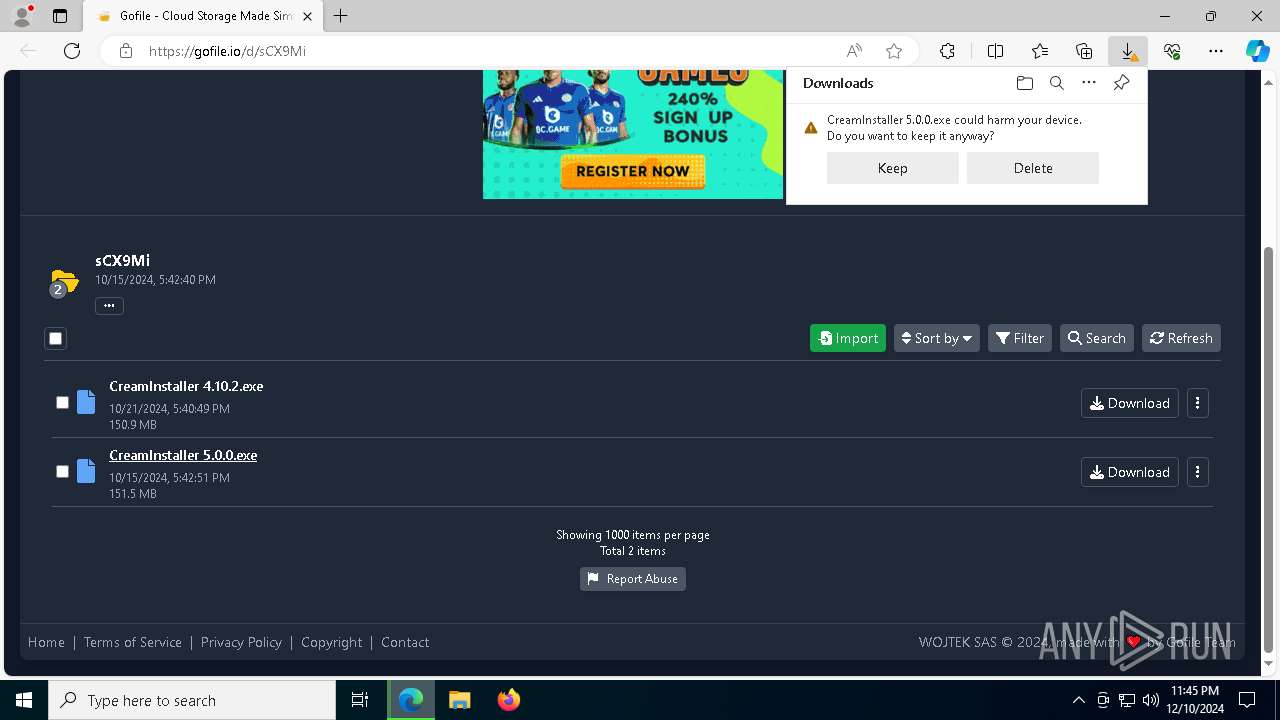The height and width of the screenshot is (720, 1280).
Task: Check the CreamInstaller 4.10.2.exe checkbox
Action: (62, 402)
